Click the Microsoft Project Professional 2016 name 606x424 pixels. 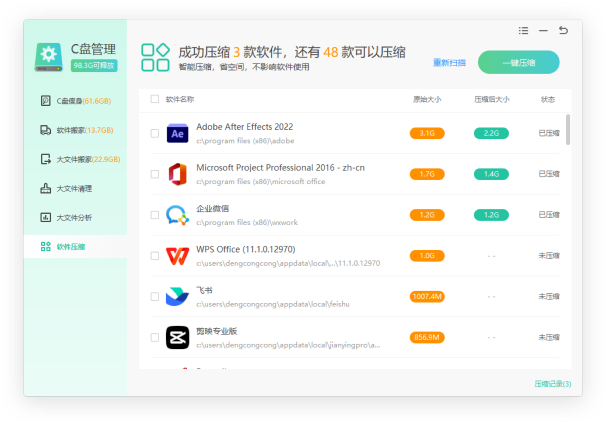click(x=281, y=168)
